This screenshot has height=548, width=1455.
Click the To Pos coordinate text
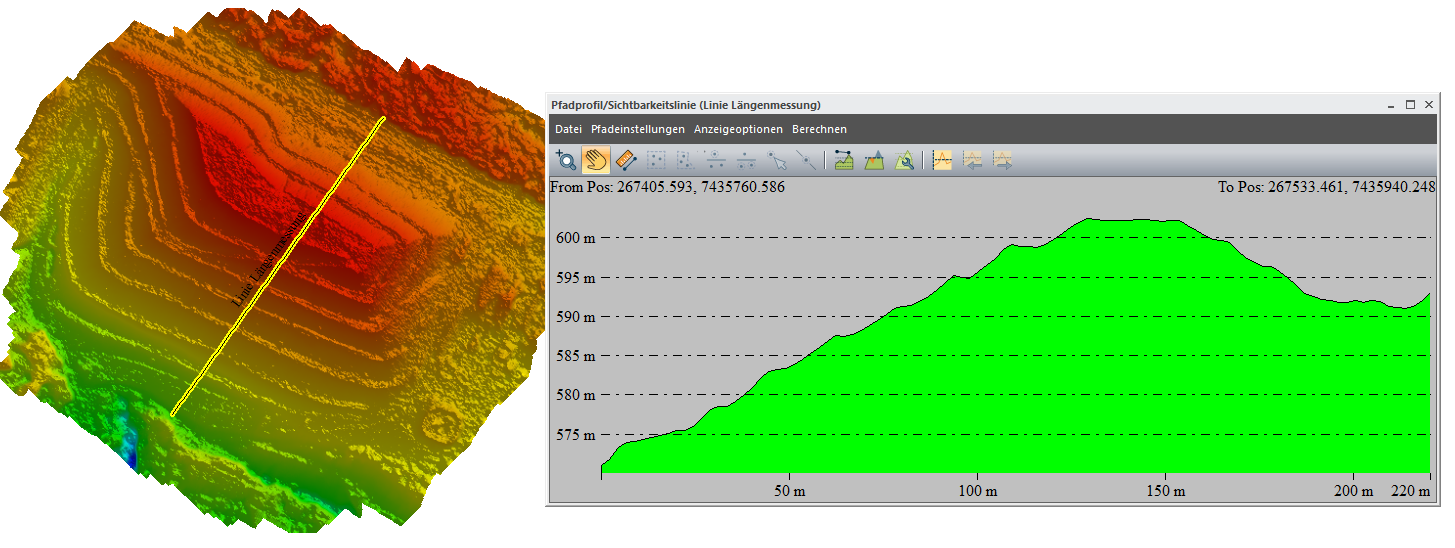pyautogui.click(x=1326, y=187)
